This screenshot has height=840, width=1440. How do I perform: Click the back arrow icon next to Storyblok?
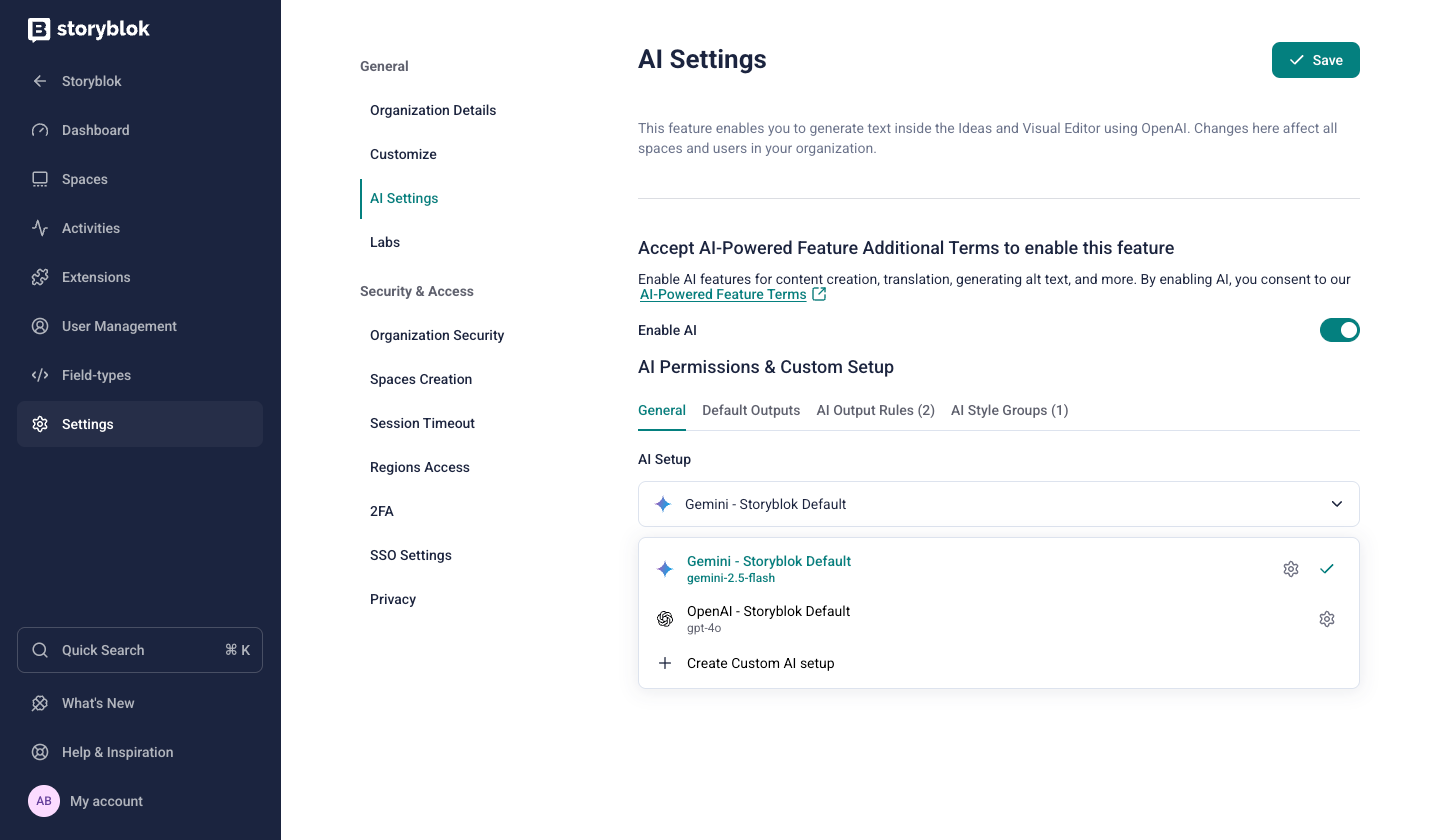(x=40, y=81)
